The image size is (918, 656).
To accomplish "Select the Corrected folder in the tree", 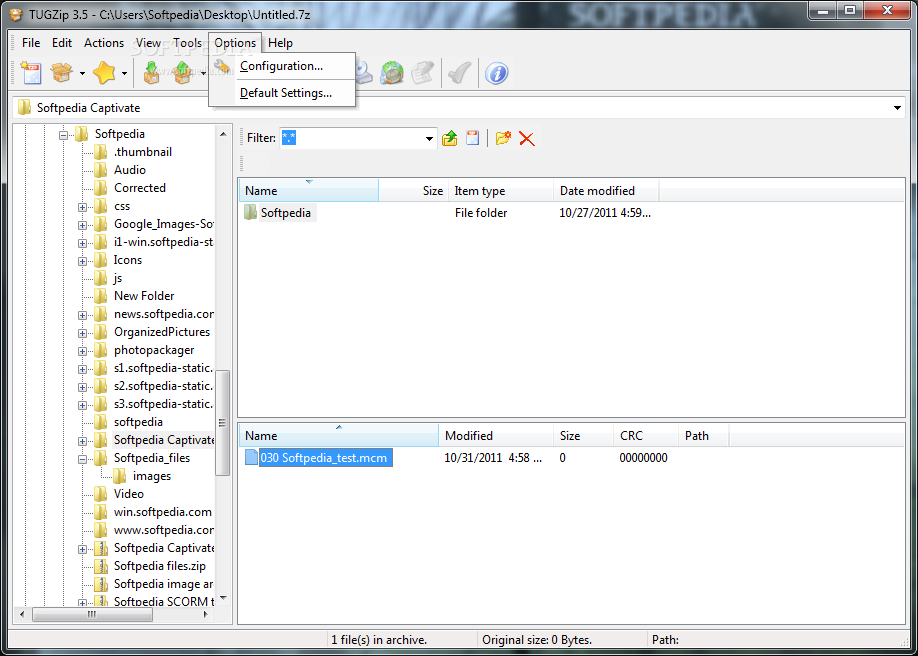I will (140, 188).
